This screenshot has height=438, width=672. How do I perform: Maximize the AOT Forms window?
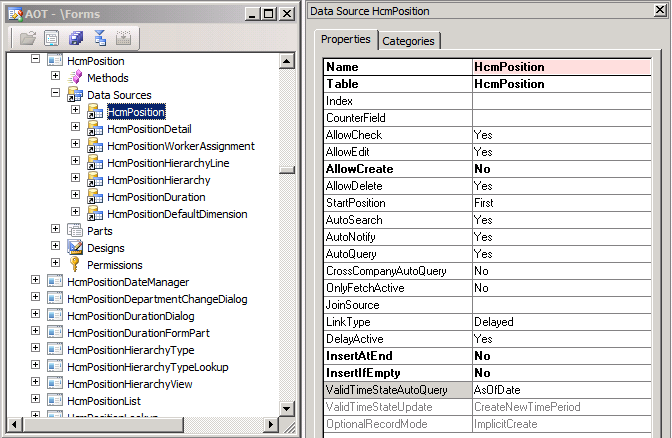click(x=269, y=14)
